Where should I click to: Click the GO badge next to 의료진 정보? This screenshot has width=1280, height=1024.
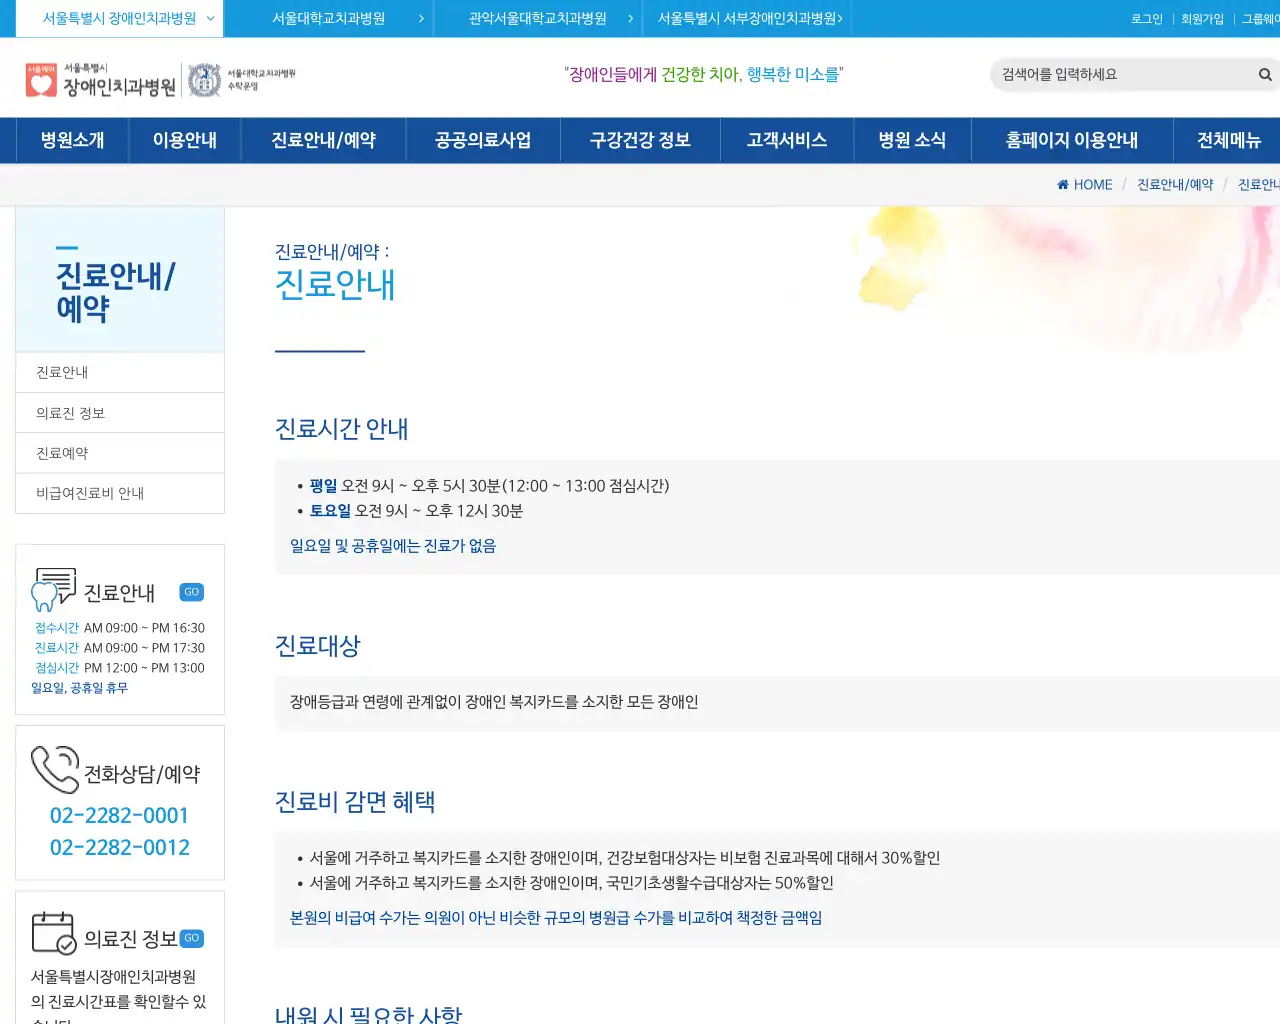192,938
